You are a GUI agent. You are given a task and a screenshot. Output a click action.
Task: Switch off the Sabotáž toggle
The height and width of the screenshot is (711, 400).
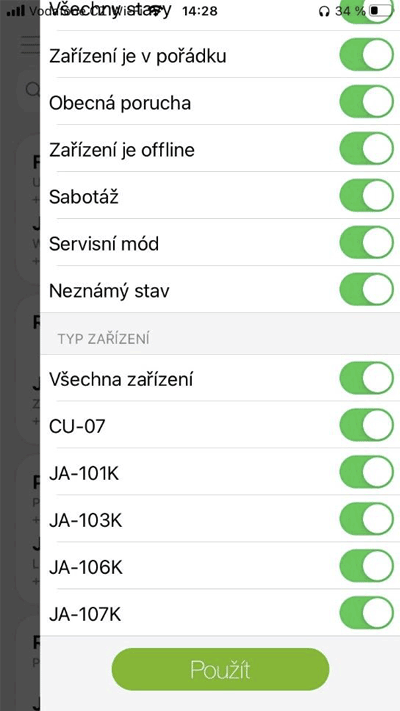tap(366, 195)
